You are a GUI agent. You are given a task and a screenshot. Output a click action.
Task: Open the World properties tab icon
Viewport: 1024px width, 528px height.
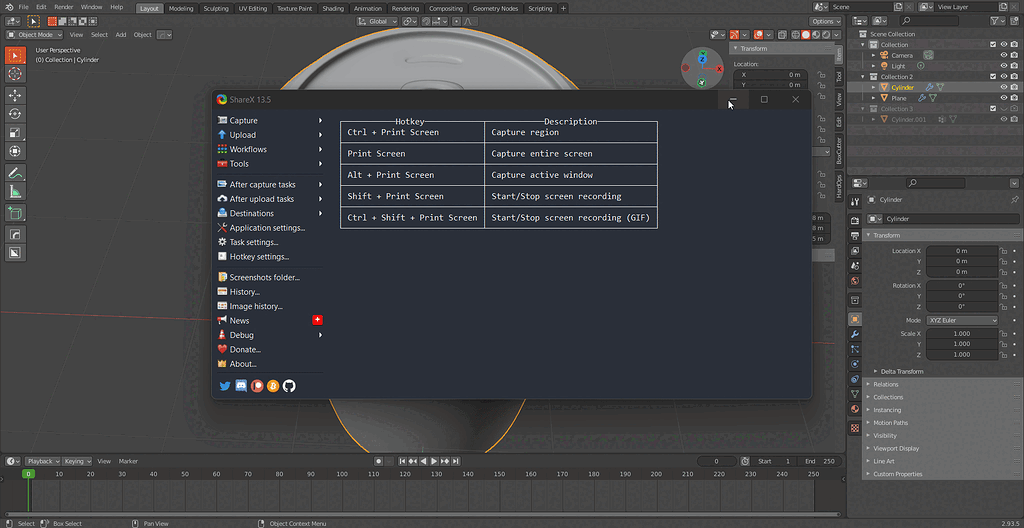coord(855,281)
